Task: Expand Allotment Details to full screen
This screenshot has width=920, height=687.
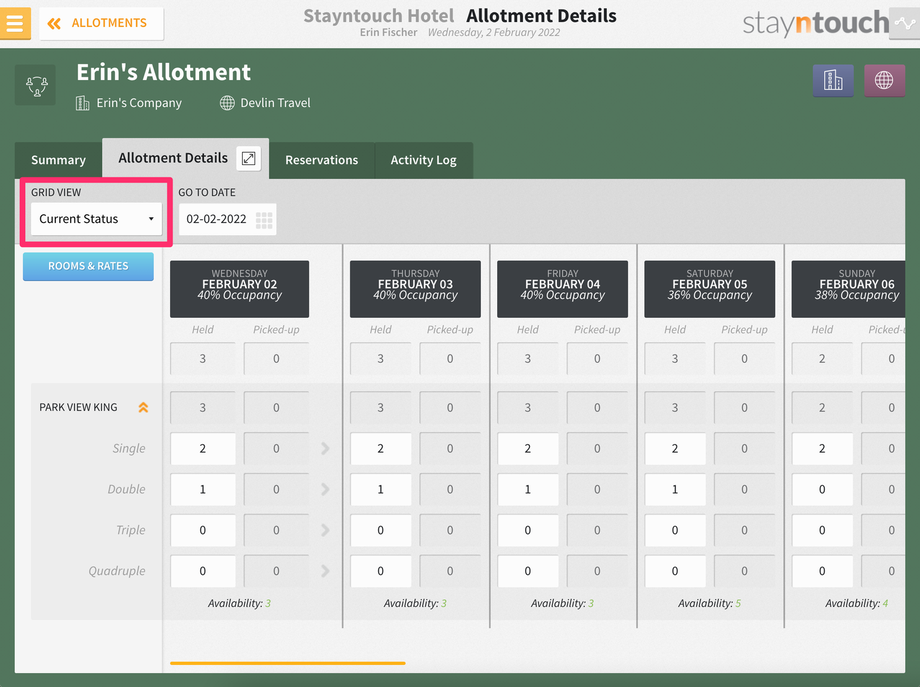Action: click(248, 158)
